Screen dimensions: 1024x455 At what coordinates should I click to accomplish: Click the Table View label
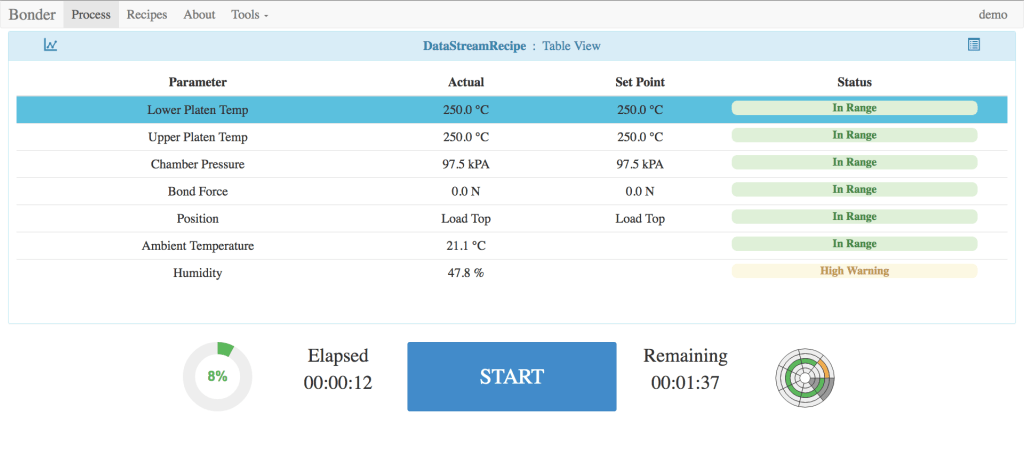click(571, 46)
